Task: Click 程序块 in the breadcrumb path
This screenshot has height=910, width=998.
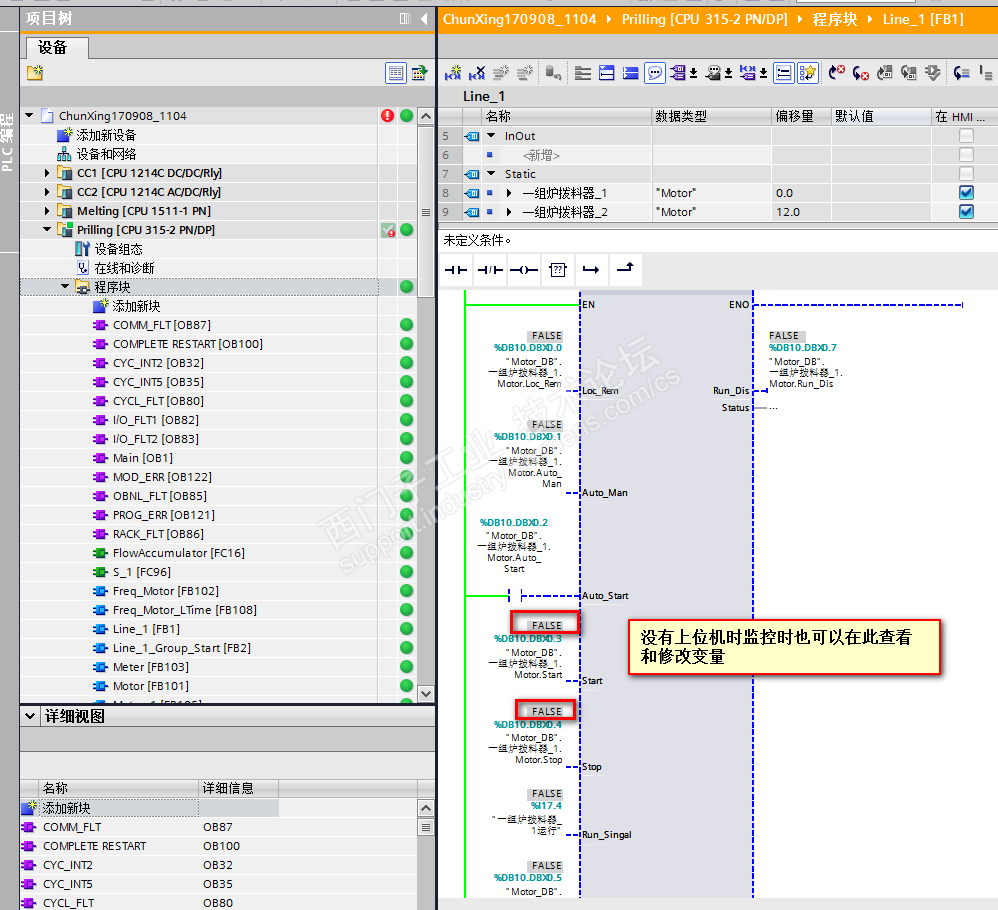Action: point(835,19)
